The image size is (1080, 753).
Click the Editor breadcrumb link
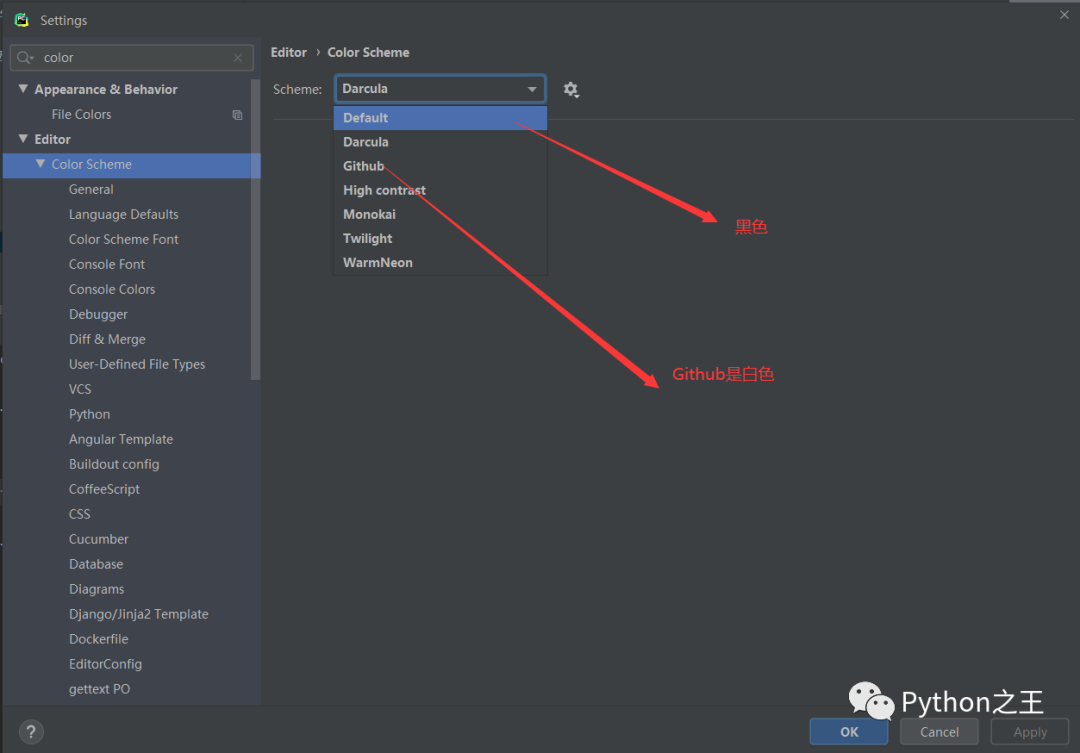(289, 52)
